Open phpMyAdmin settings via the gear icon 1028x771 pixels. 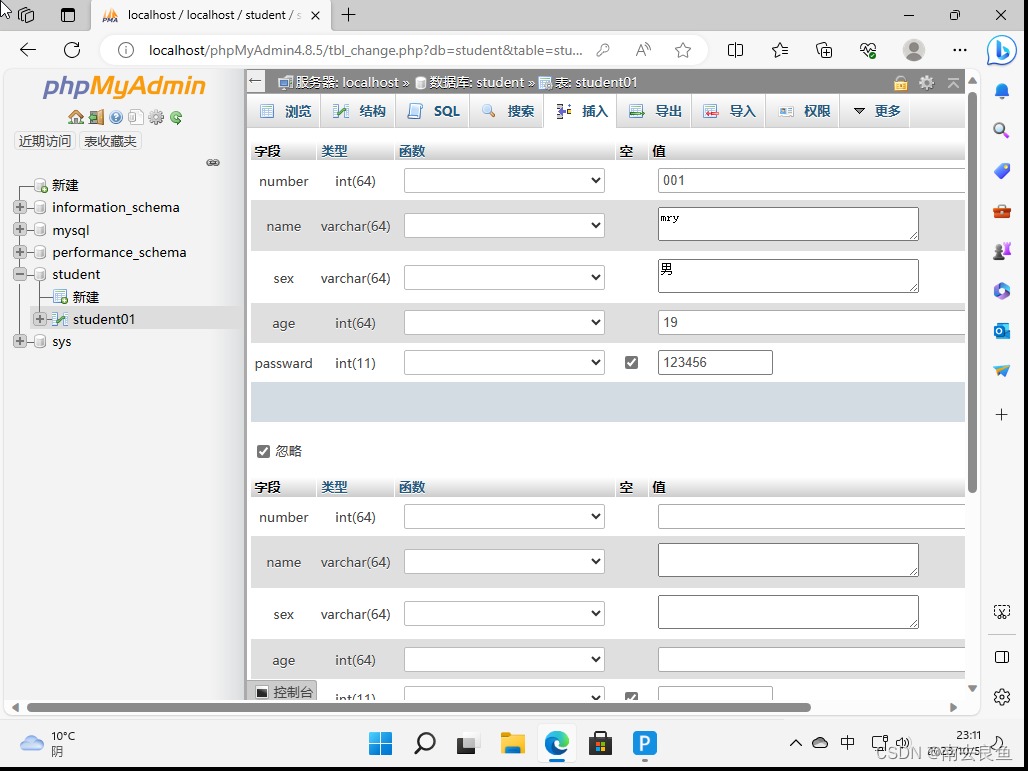coord(154,117)
